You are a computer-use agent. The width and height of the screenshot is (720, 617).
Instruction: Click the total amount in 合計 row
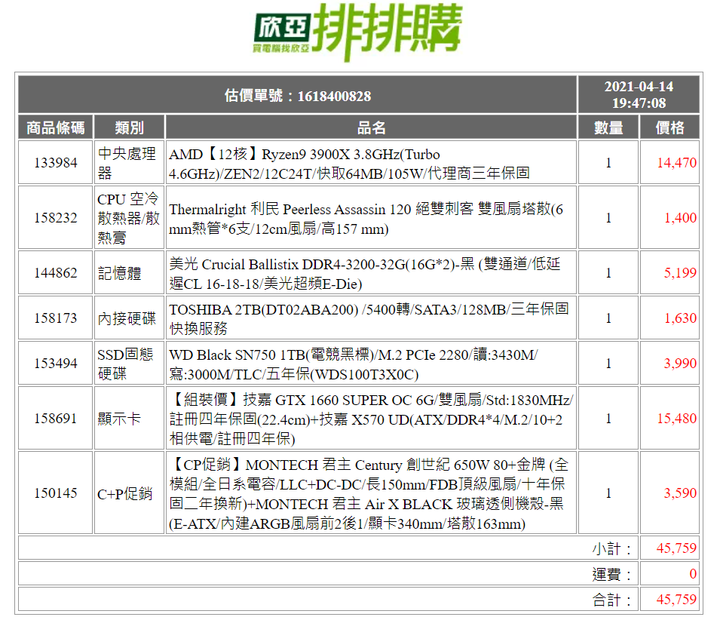676,599
